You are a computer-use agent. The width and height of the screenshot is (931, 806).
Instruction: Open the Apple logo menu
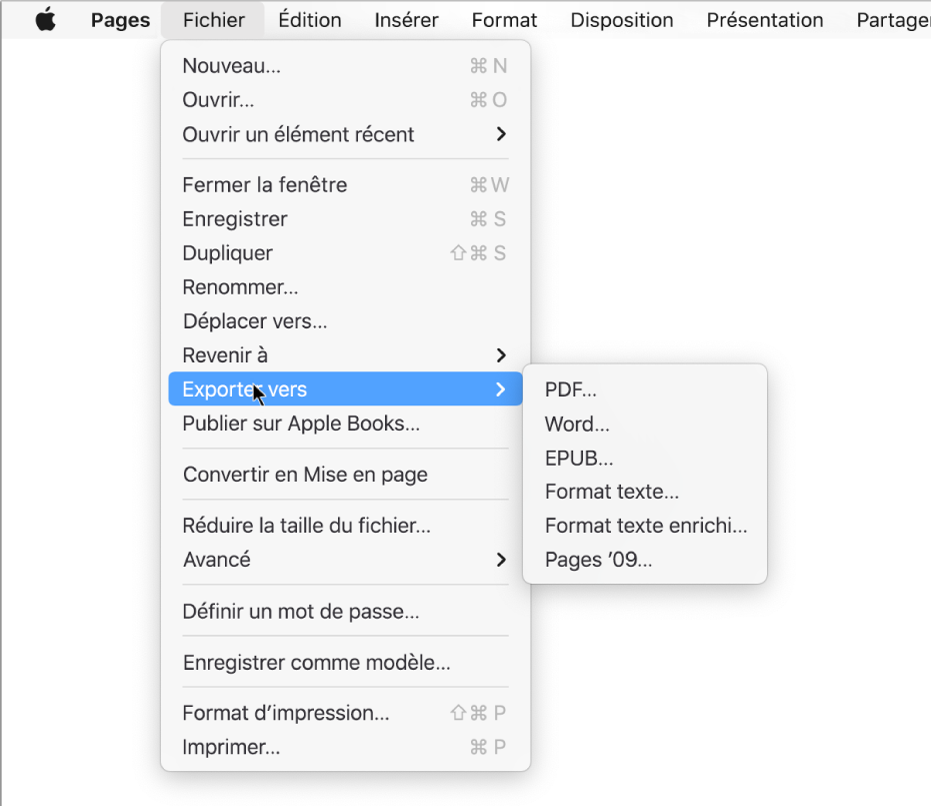46,20
